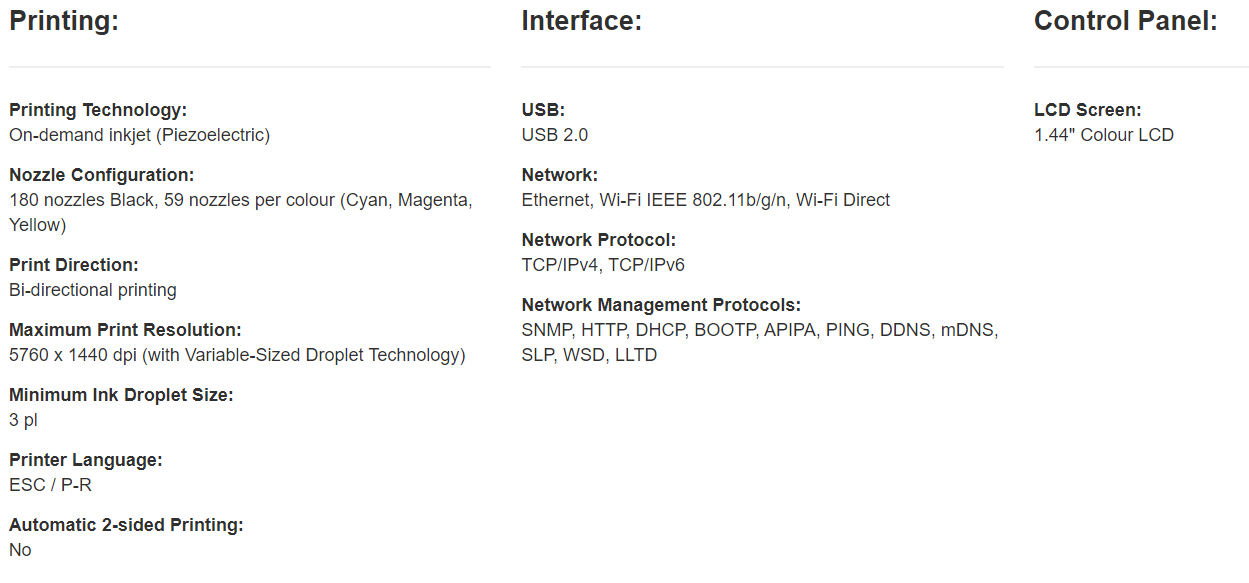Click the Printer Language label

[x=86, y=460]
